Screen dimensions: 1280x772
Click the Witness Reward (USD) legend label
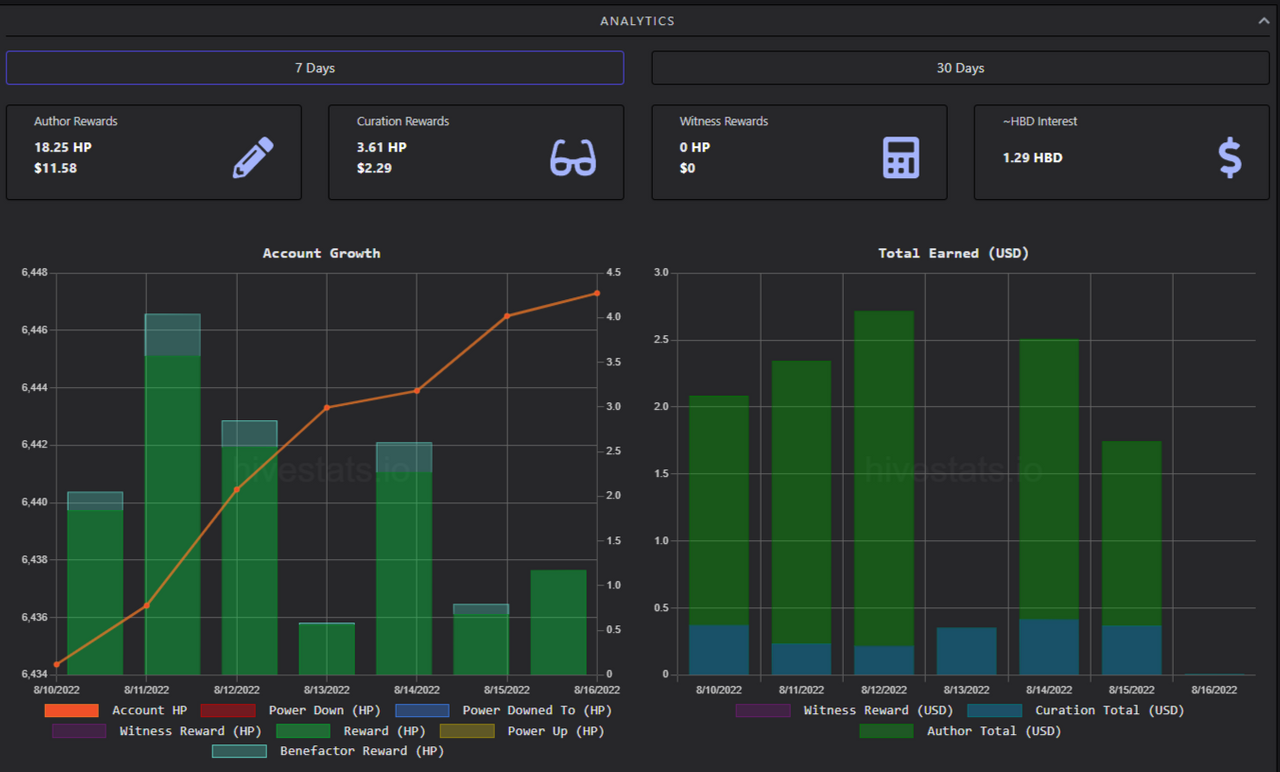pyautogui.click(x=879, y=710)
